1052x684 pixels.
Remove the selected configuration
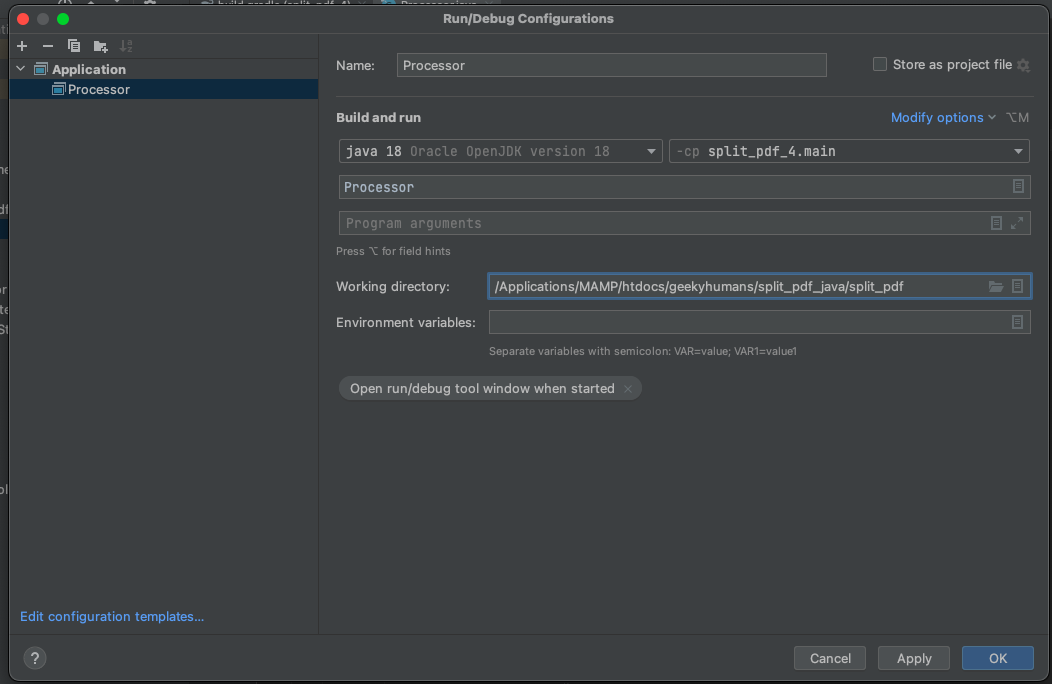point(47,46)
